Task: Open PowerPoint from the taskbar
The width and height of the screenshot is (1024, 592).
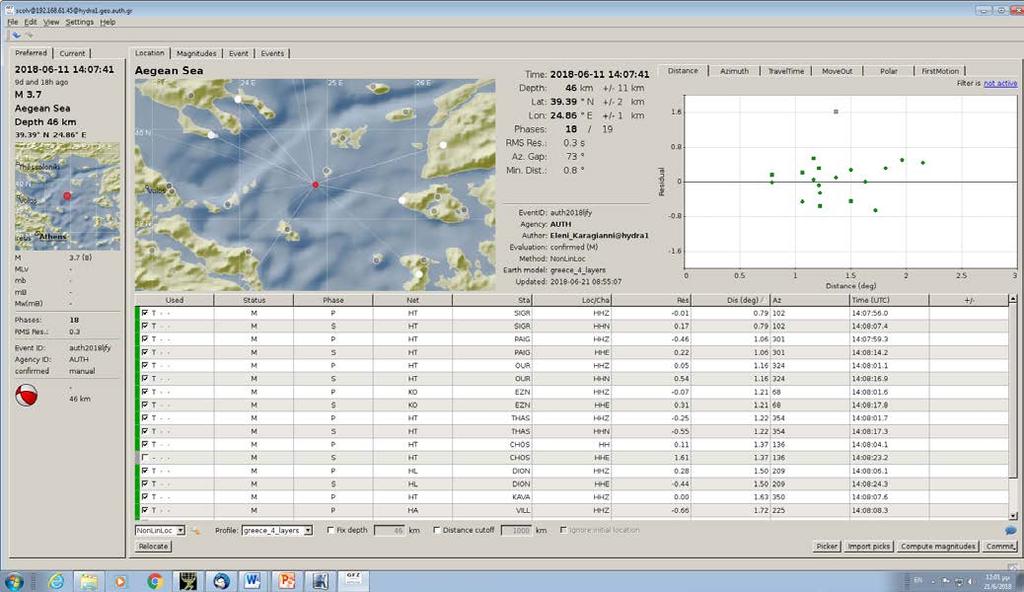Action: (x=287, y=580)
